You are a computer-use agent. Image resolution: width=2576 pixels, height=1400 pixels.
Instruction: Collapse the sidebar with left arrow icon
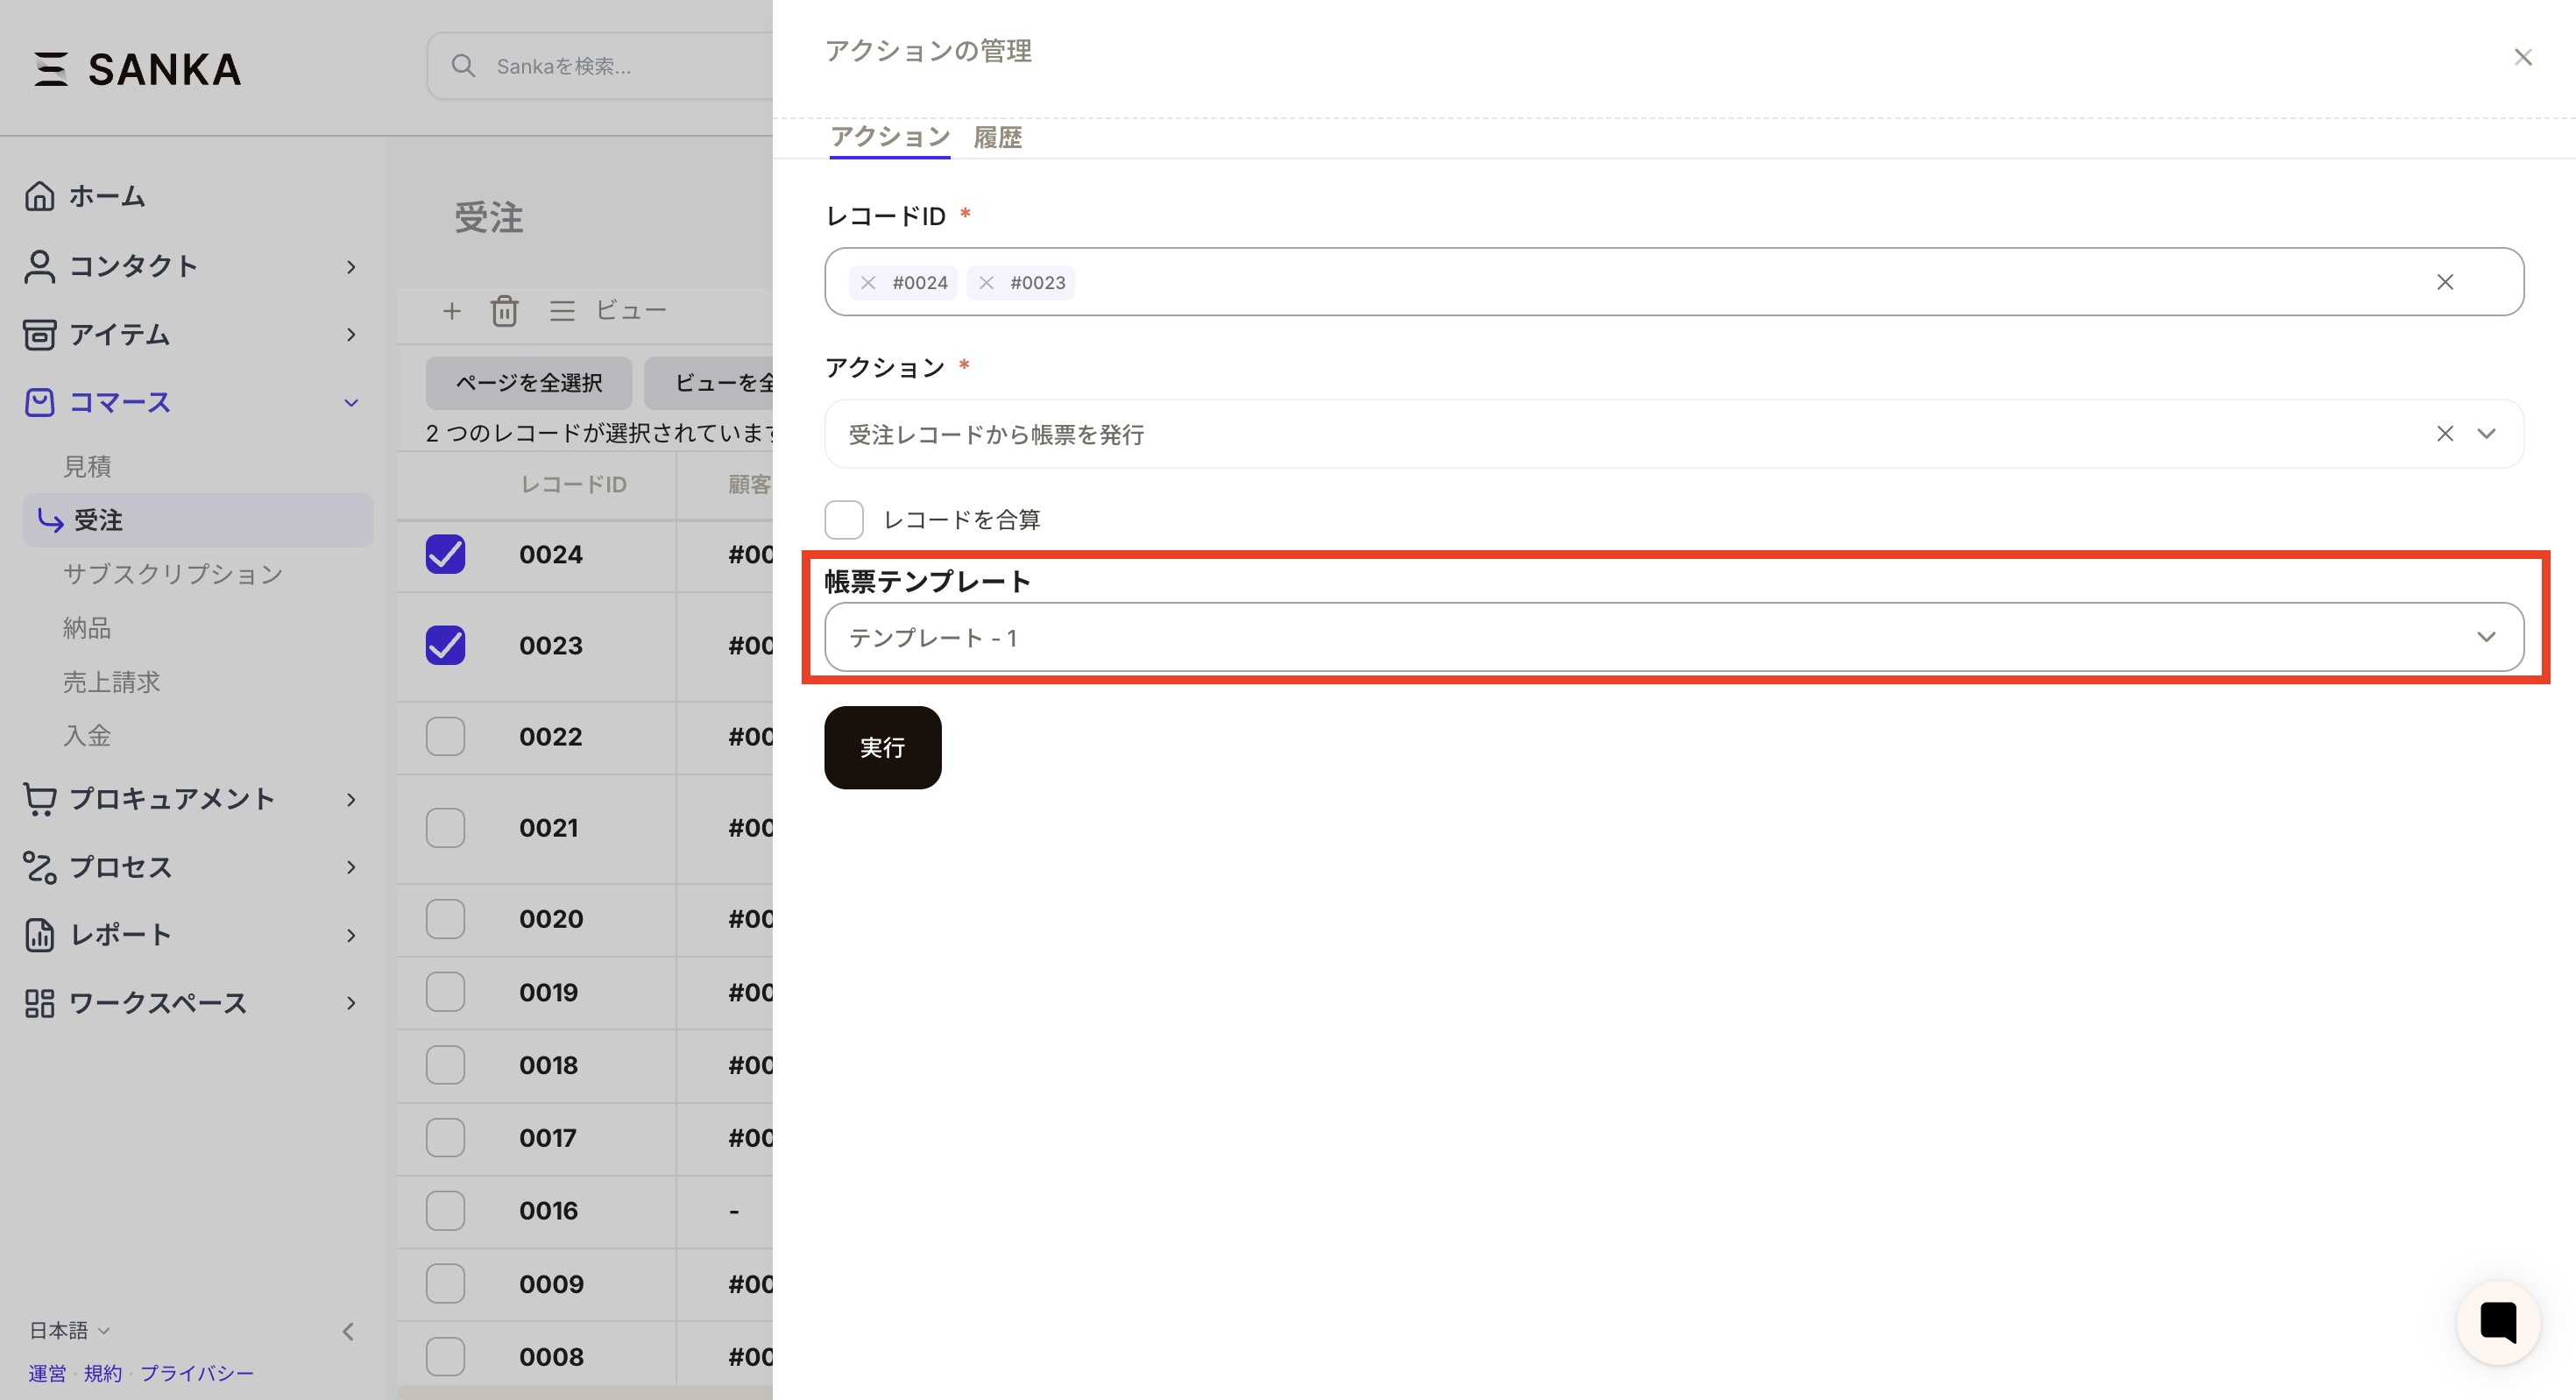[348, 1331]
